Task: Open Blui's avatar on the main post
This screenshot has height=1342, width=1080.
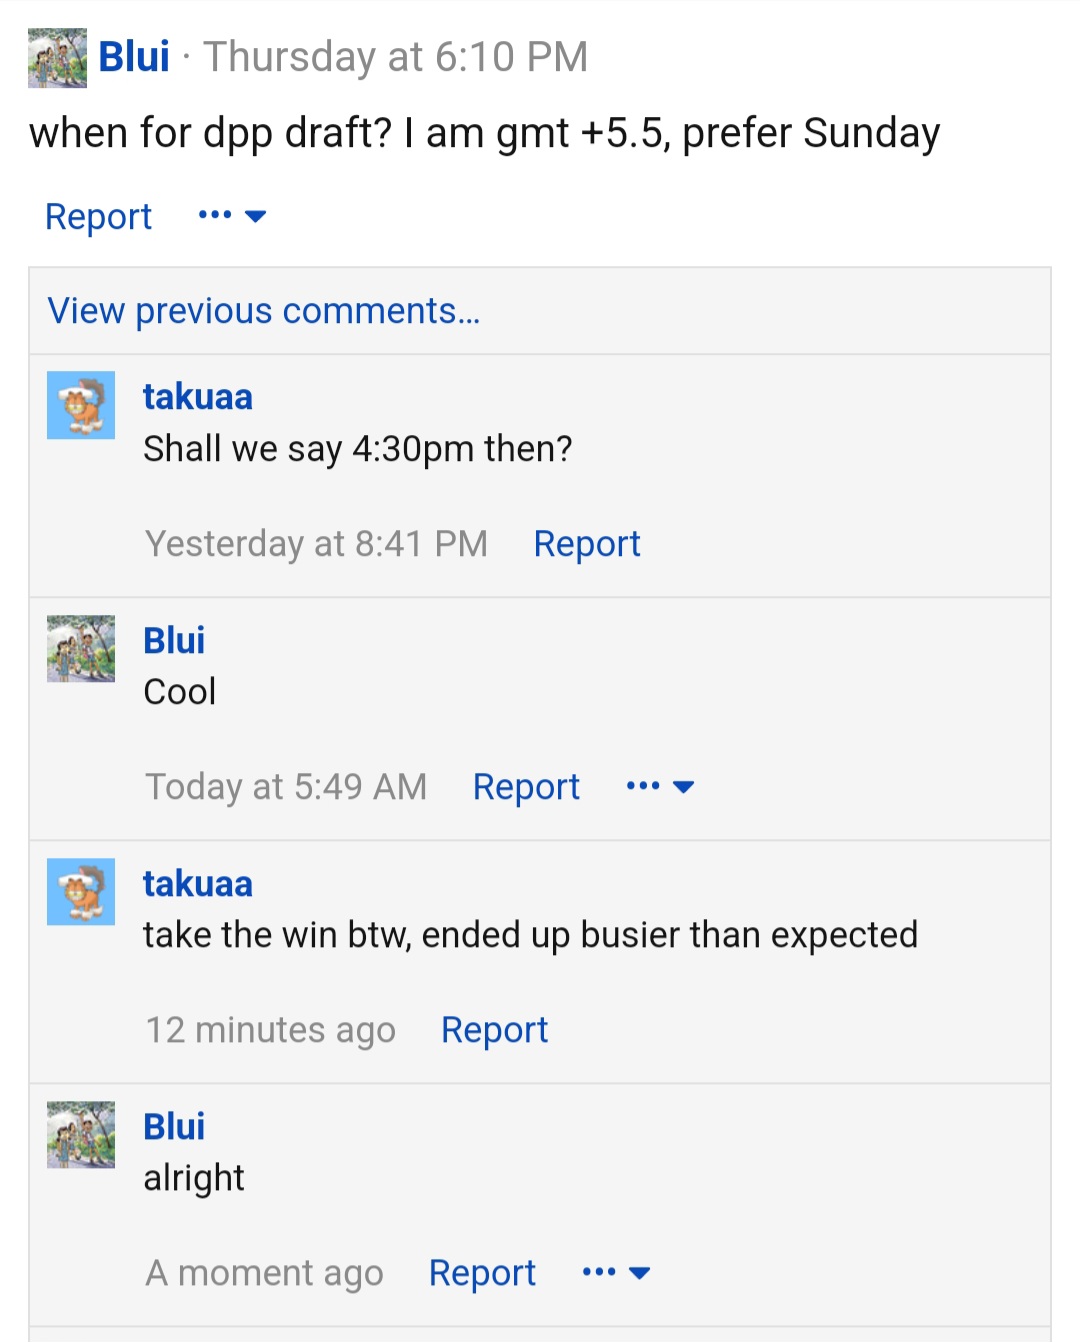Action: [57, 58]
